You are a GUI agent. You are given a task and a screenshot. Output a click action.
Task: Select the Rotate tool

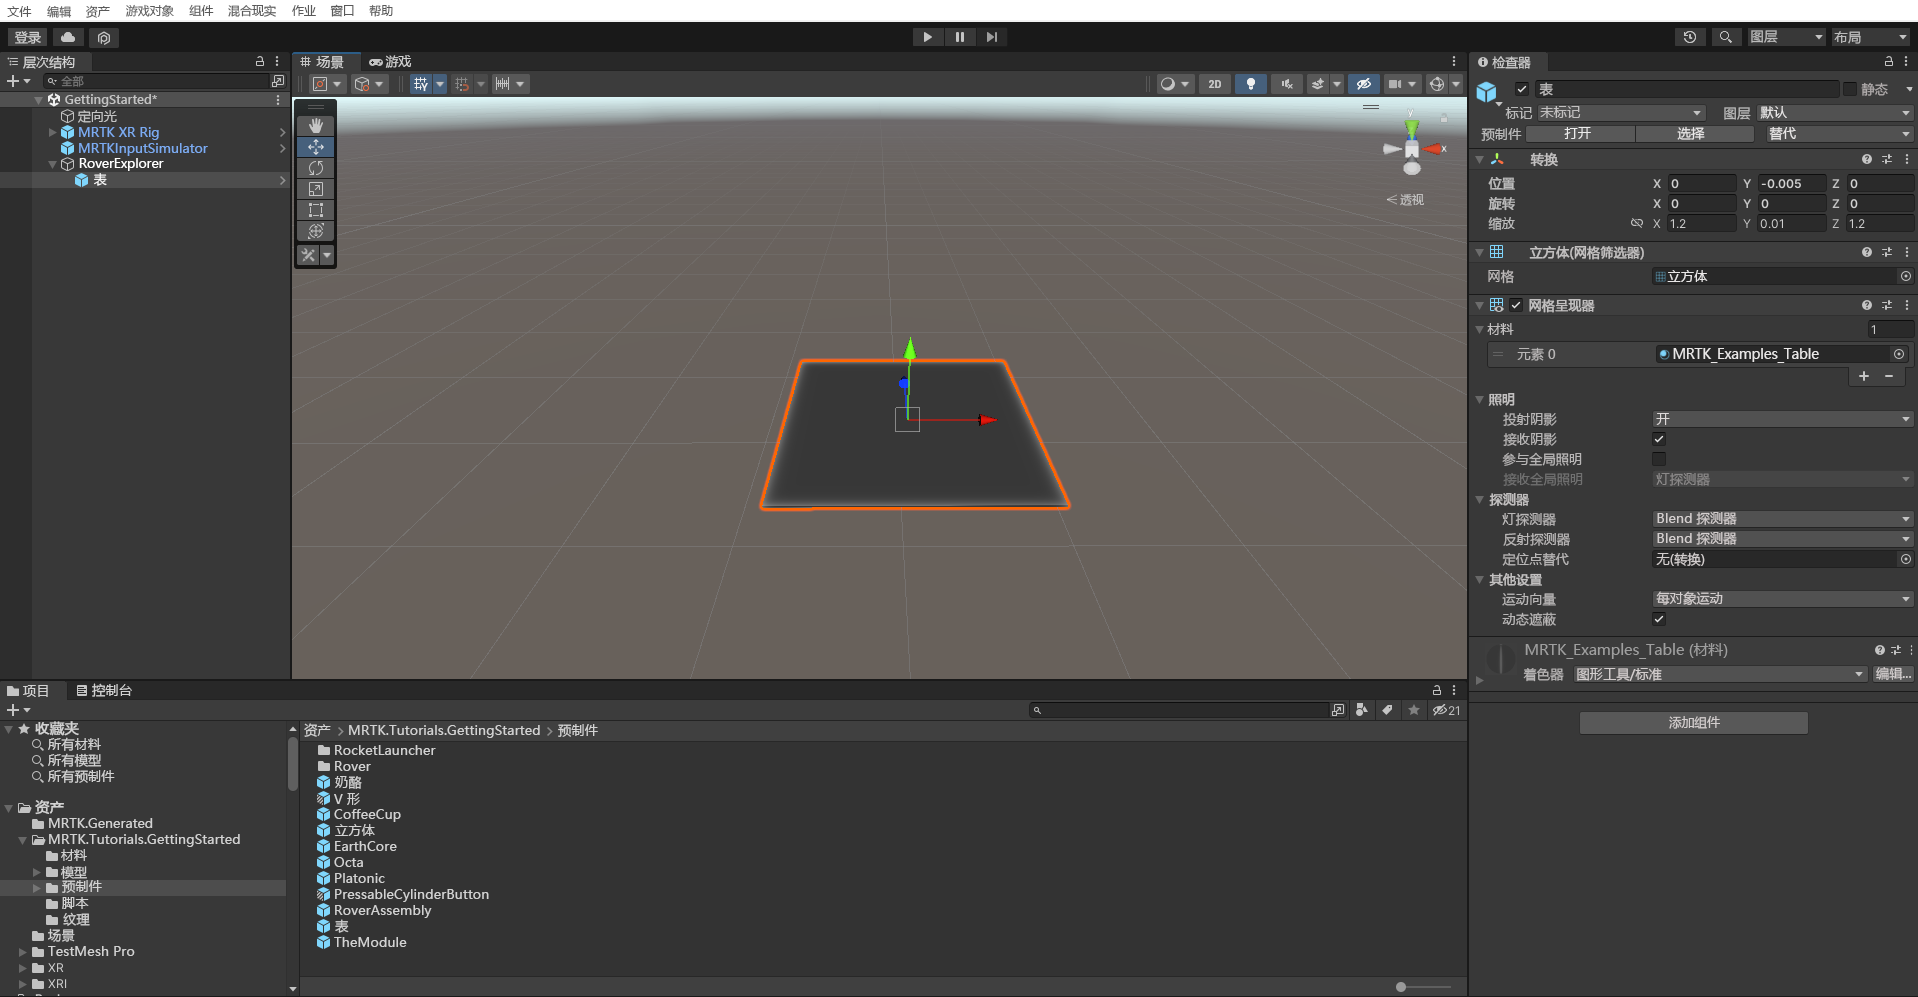[x=316, y=168]
